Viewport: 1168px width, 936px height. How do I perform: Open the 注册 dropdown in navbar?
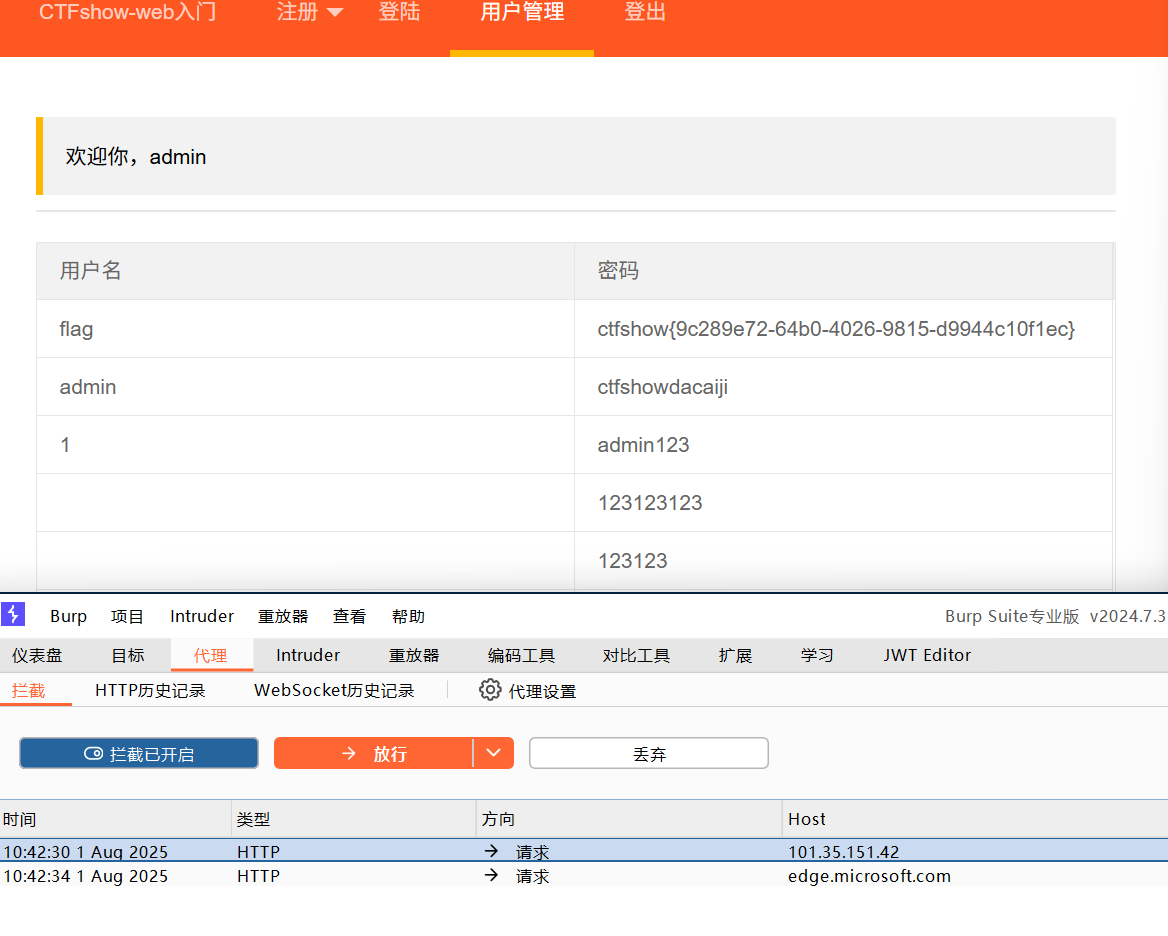coord(310,13)
